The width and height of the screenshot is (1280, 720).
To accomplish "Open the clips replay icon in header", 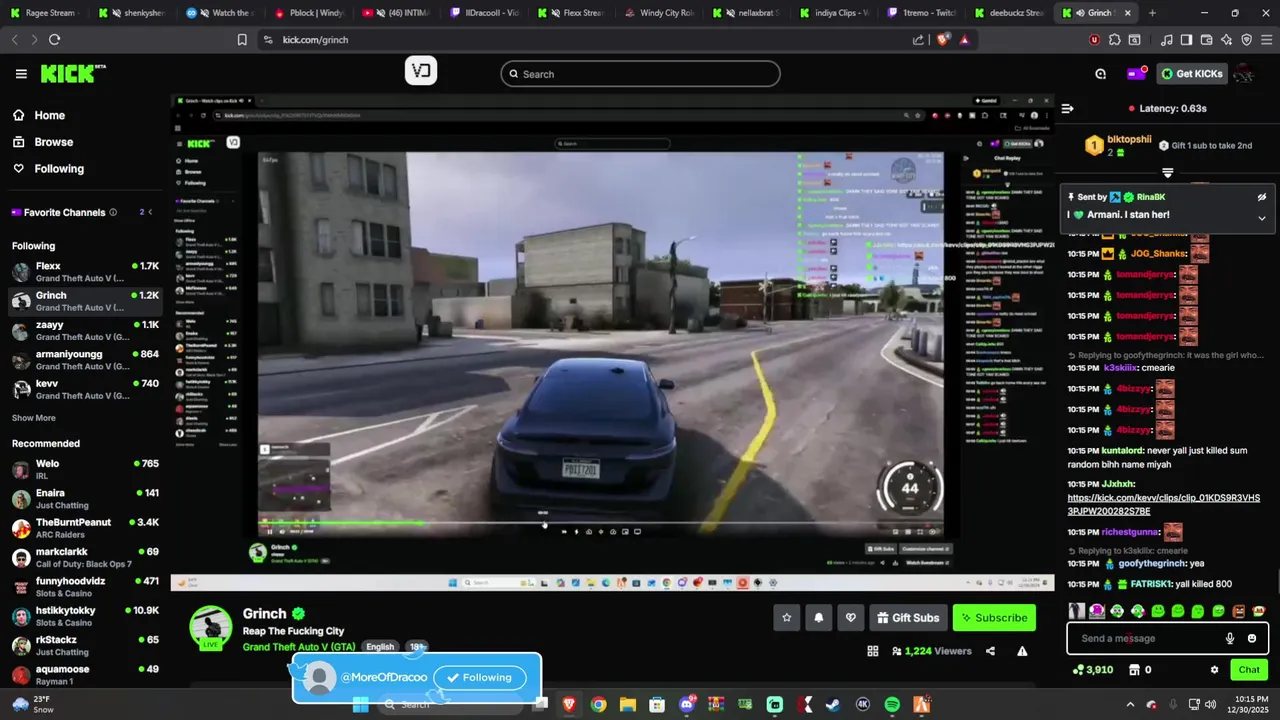I will tap(1101, 74).
